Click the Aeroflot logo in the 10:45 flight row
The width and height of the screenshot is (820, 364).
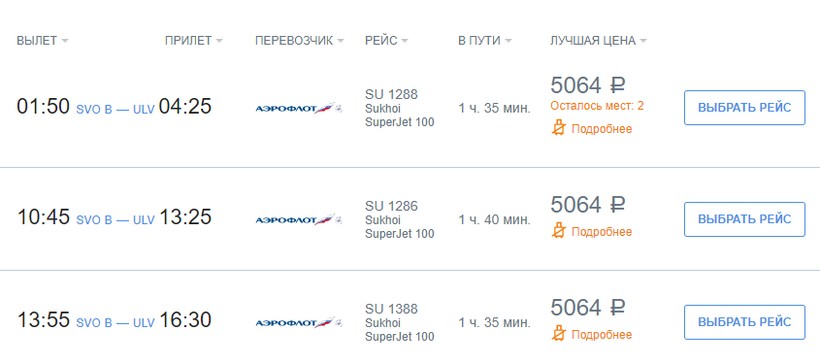click(x=299, y=220)
